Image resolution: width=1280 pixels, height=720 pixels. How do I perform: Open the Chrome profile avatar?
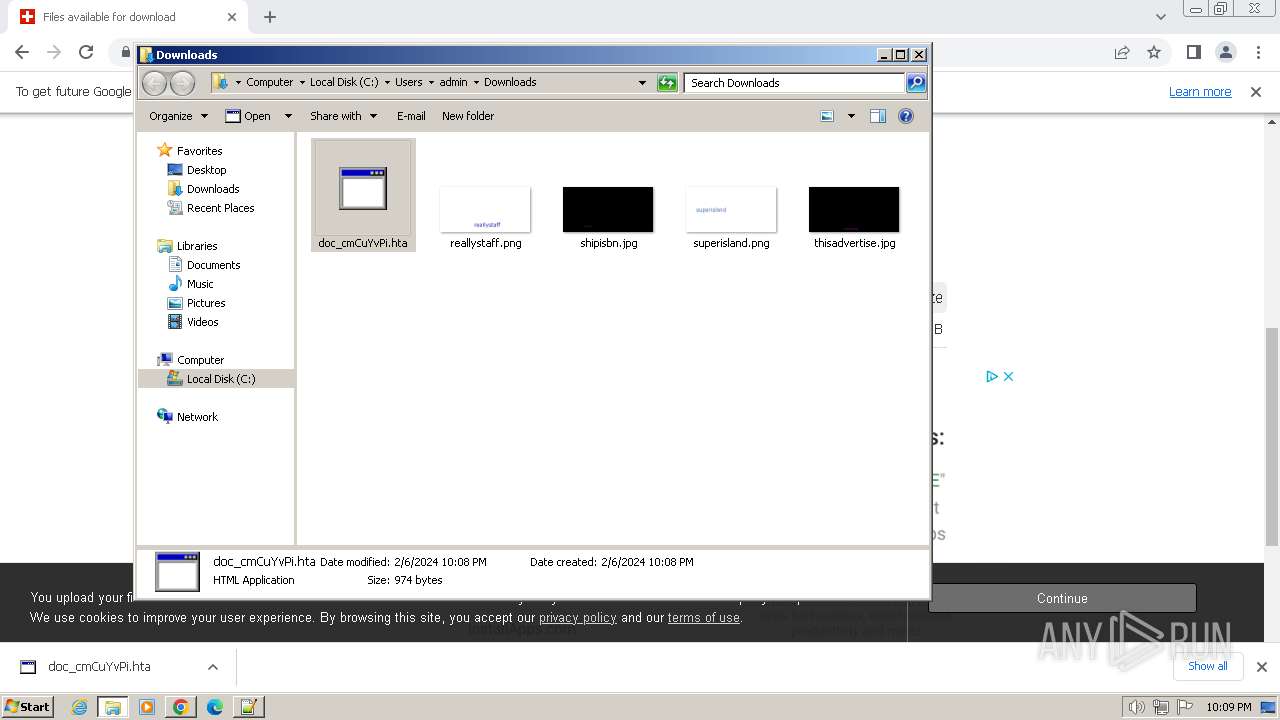[1225, 53]
